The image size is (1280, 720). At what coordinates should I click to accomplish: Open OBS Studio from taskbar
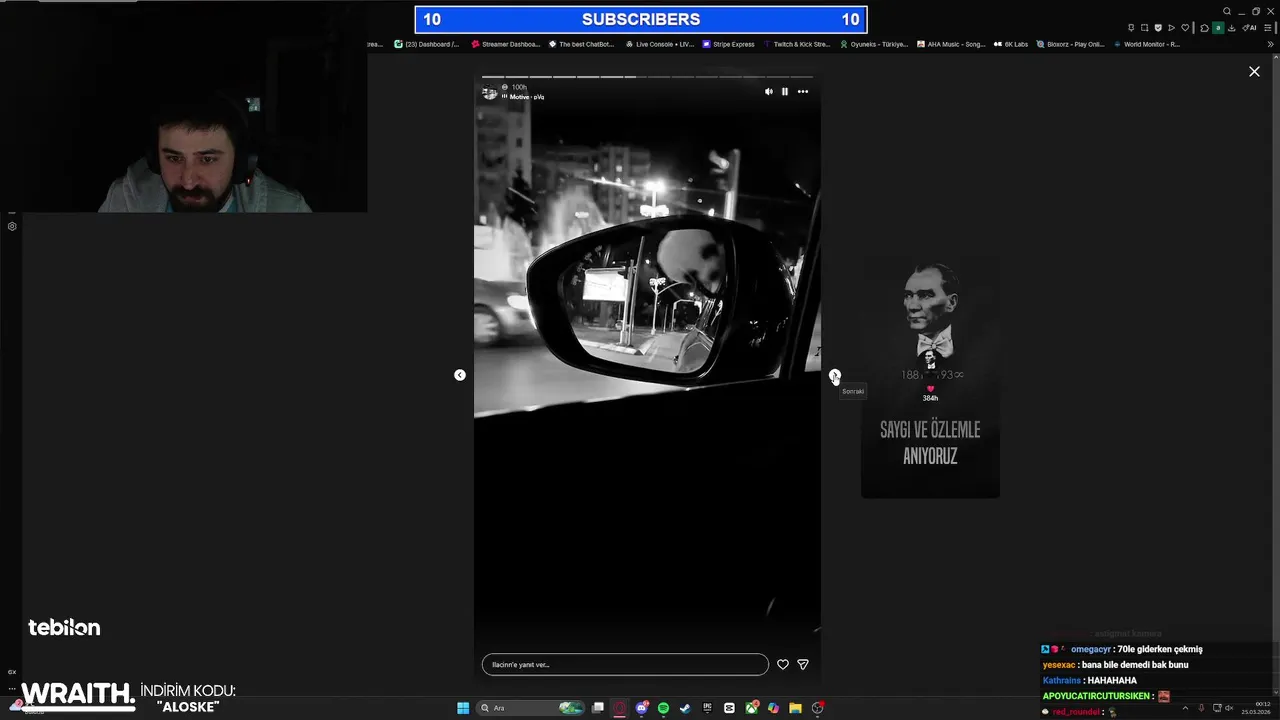click(817, 708)
